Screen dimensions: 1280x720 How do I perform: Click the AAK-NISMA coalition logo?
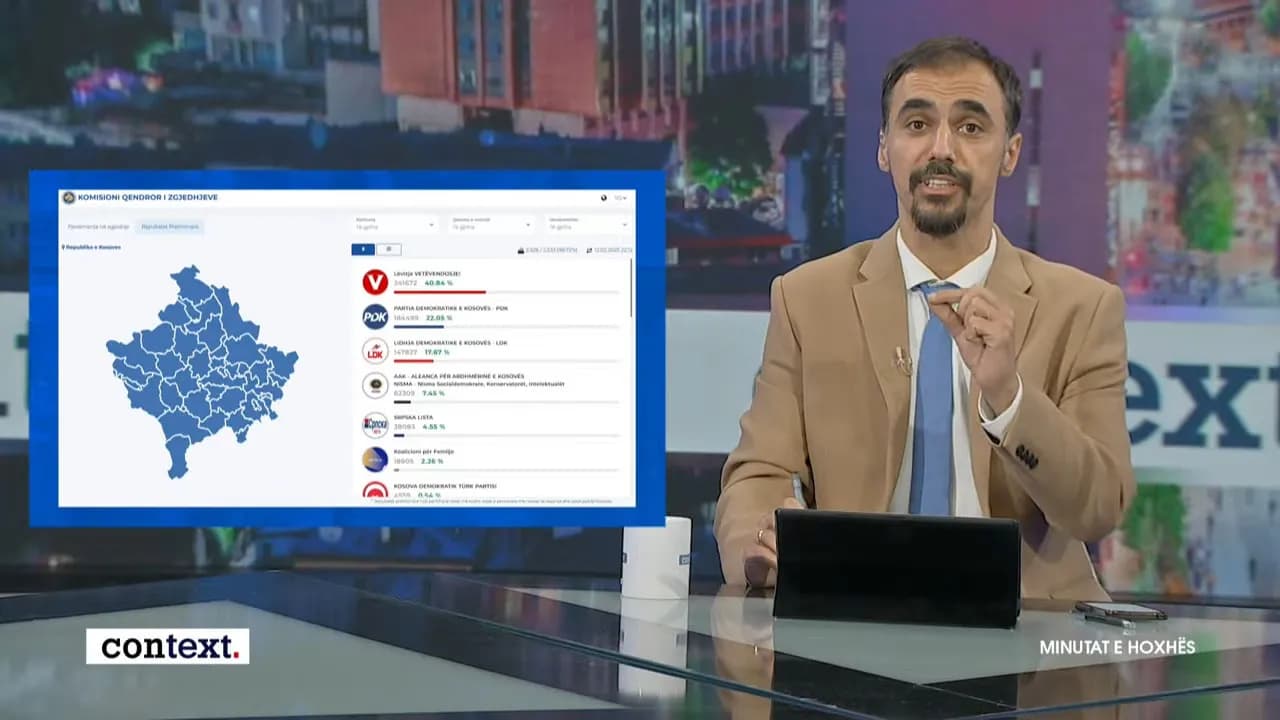(x=375, y=385)
